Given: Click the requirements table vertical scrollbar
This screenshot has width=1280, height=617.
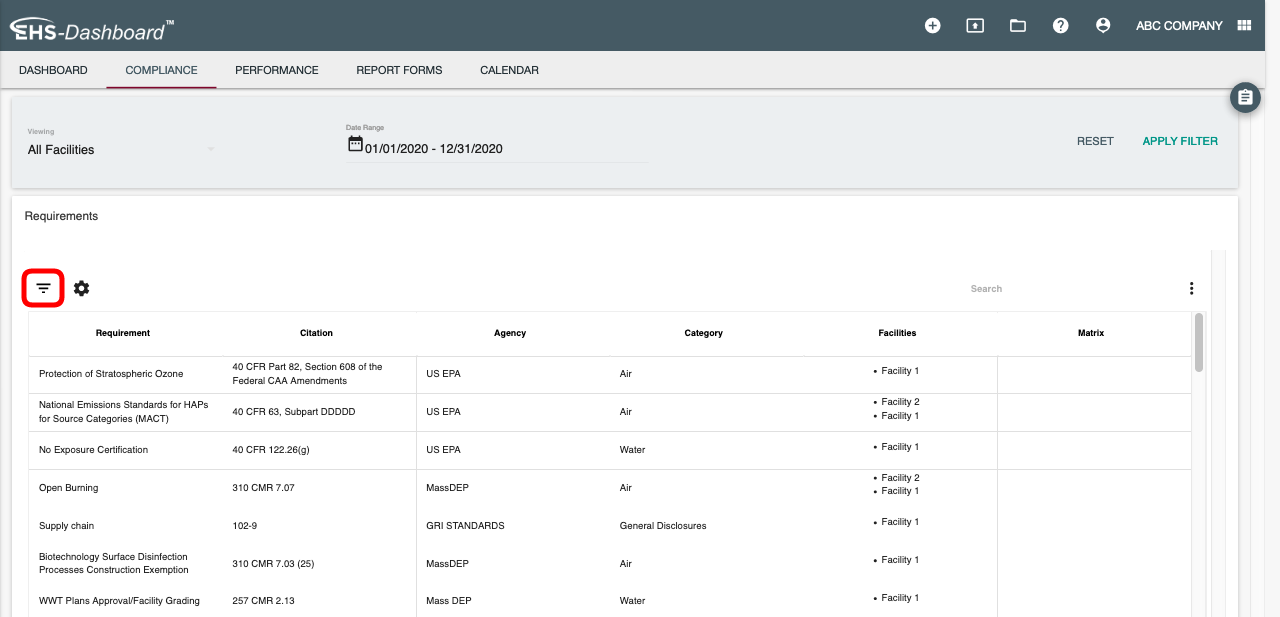Looking at the screenshot, I should (1199, 342).
